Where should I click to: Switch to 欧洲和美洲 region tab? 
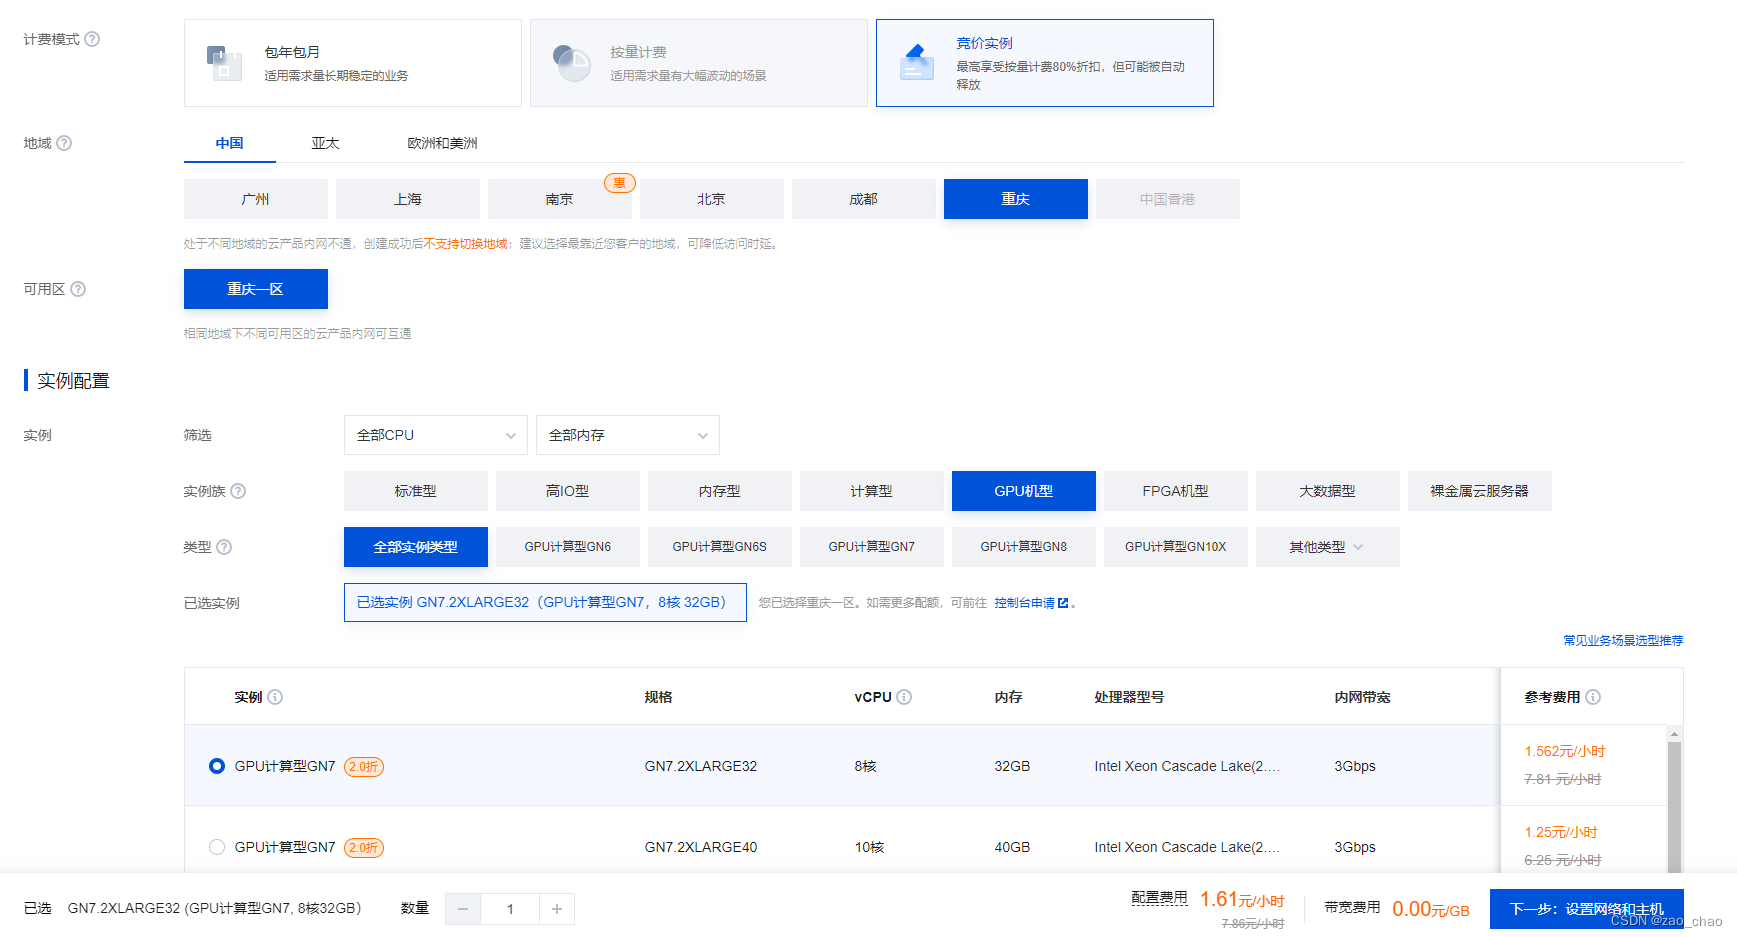tap(442, 143)
